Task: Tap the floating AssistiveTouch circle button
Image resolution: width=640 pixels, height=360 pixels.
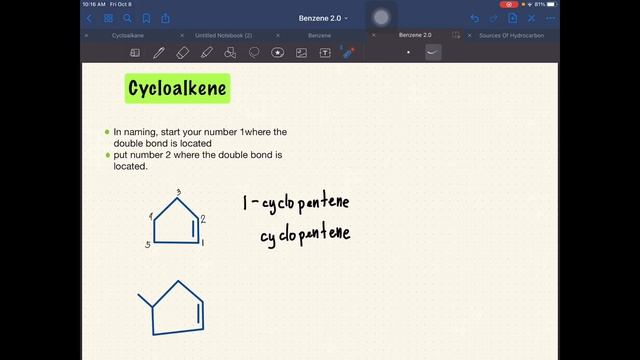Action: (x=381, y=18)
